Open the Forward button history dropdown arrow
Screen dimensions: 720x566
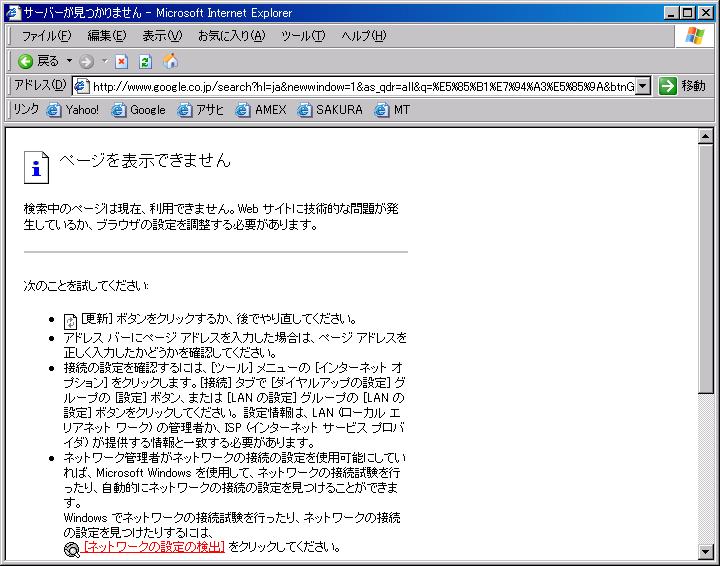(104, 61)
